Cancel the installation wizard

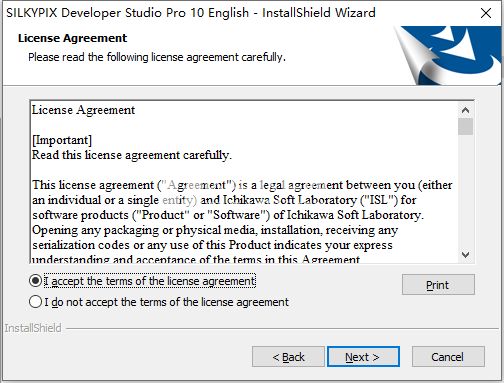tap(448, 357)
